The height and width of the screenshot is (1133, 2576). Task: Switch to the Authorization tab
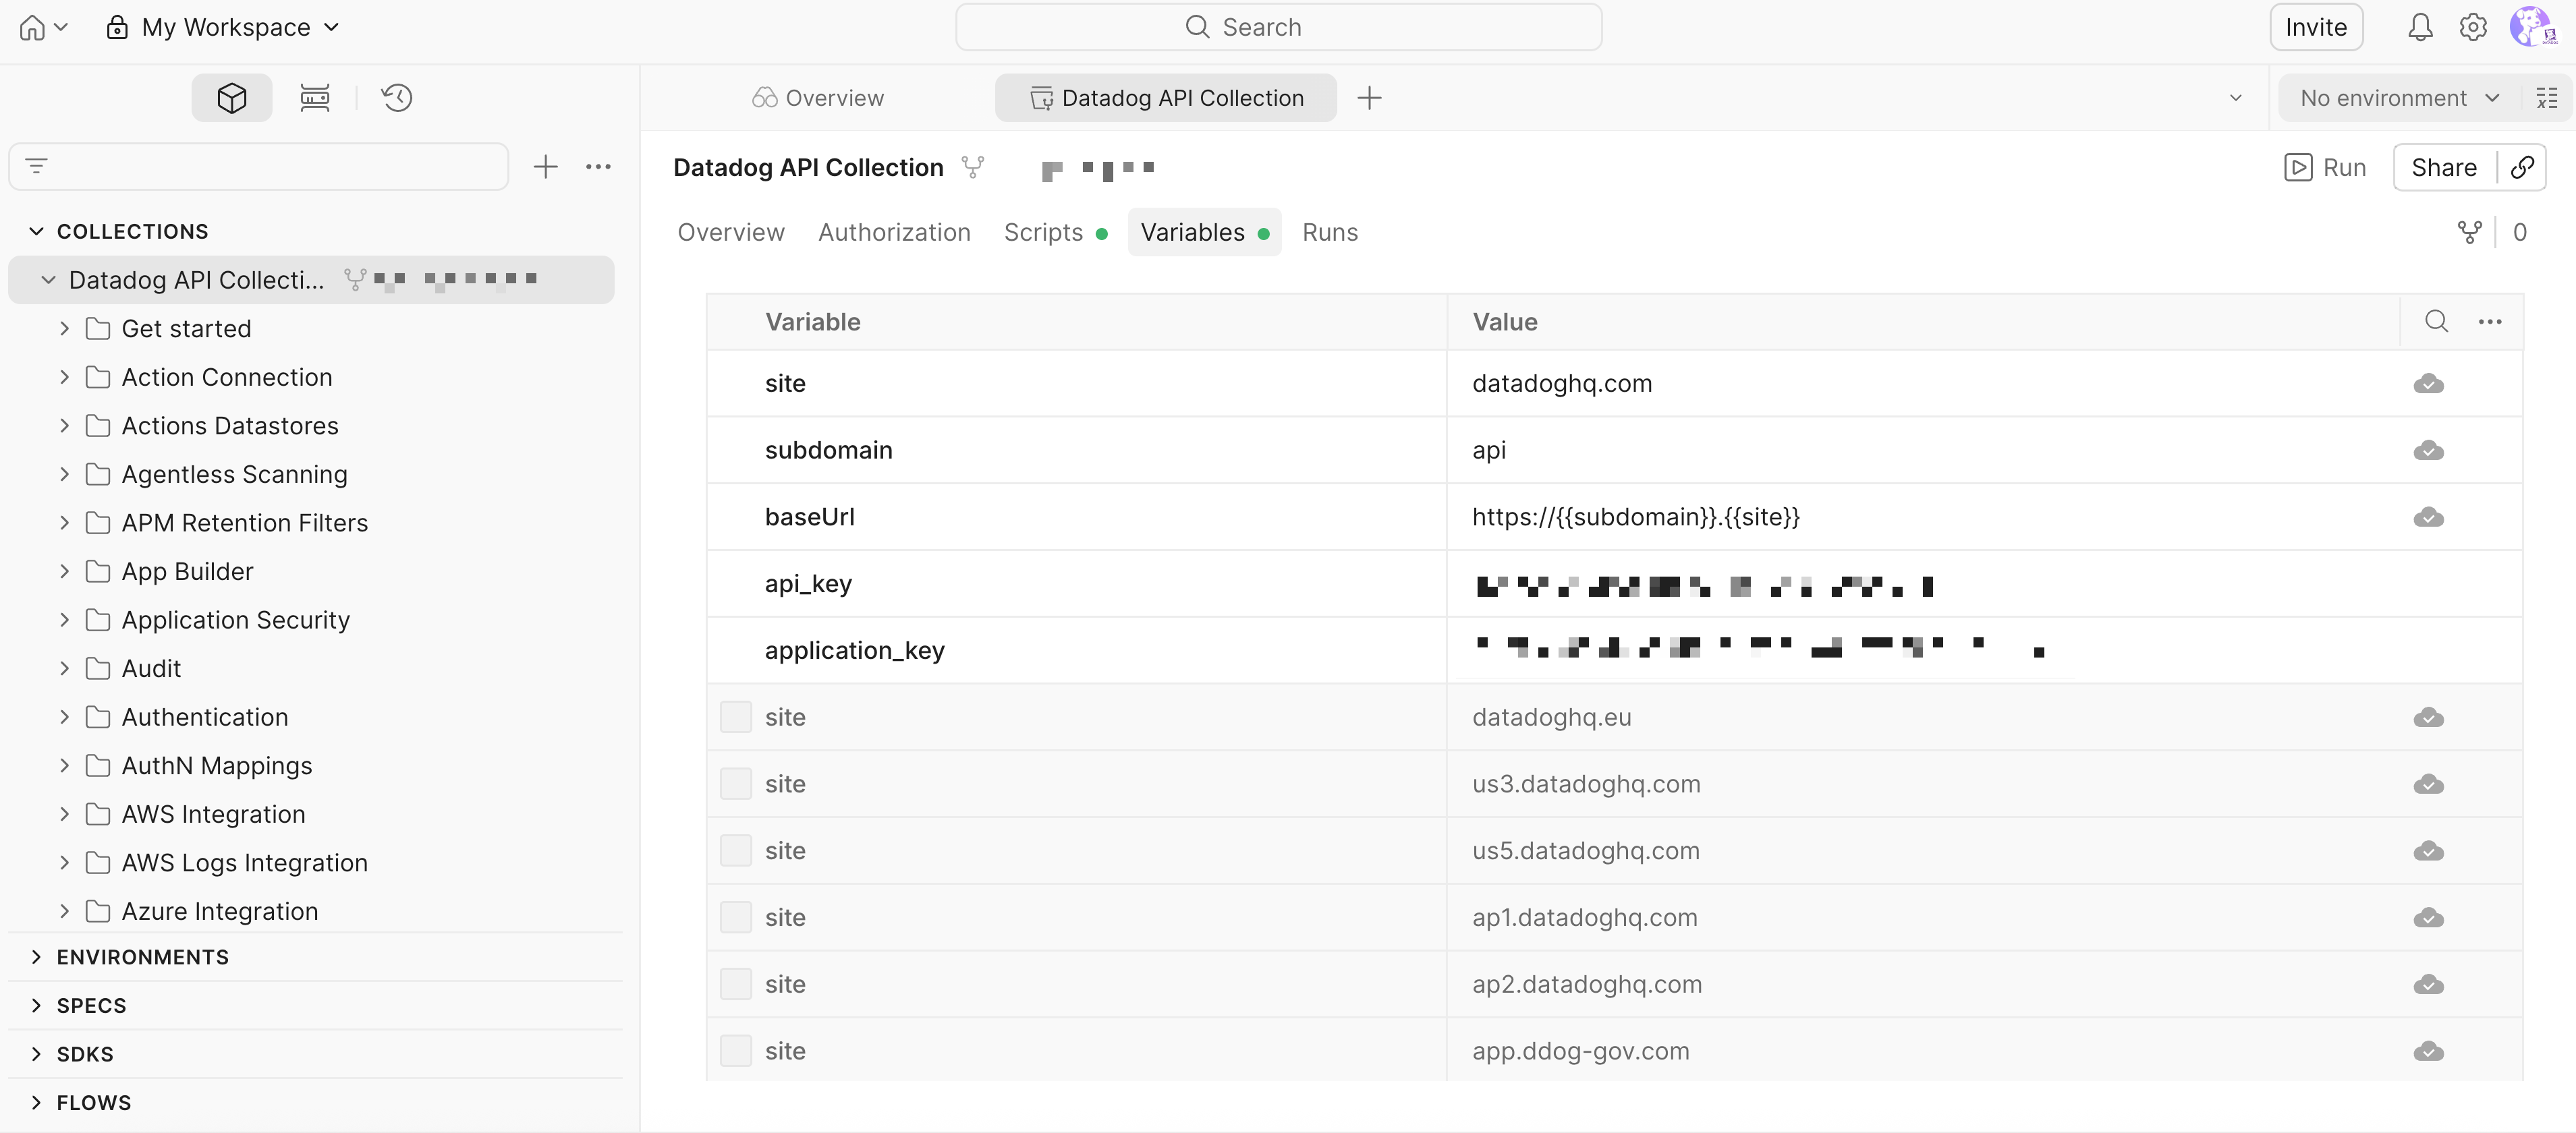coord(894,232)
